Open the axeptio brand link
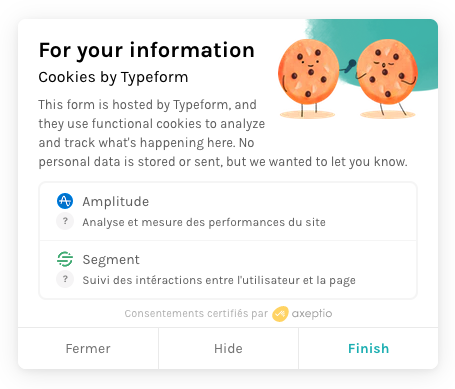Image resolution: width=455 pixels, height=389 pixels. pyautogui.click(x=312, y=314)
